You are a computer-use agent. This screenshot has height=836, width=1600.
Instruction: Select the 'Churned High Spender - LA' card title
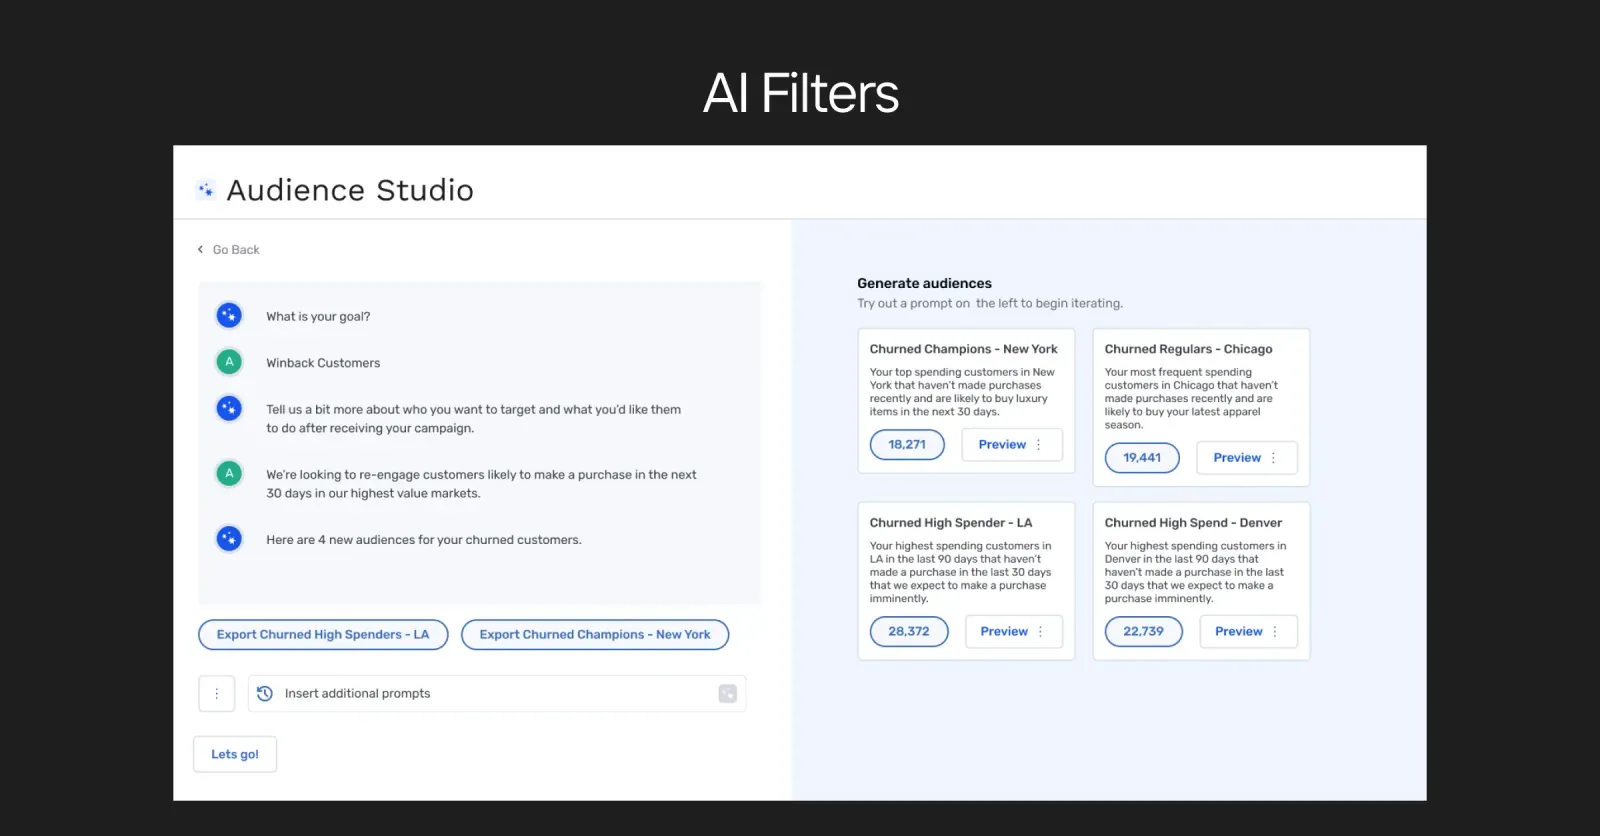(950, 522)
